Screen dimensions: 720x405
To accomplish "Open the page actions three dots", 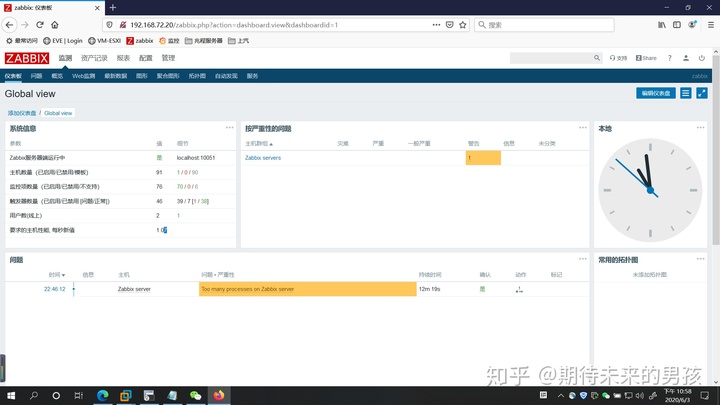I will 436,25.
